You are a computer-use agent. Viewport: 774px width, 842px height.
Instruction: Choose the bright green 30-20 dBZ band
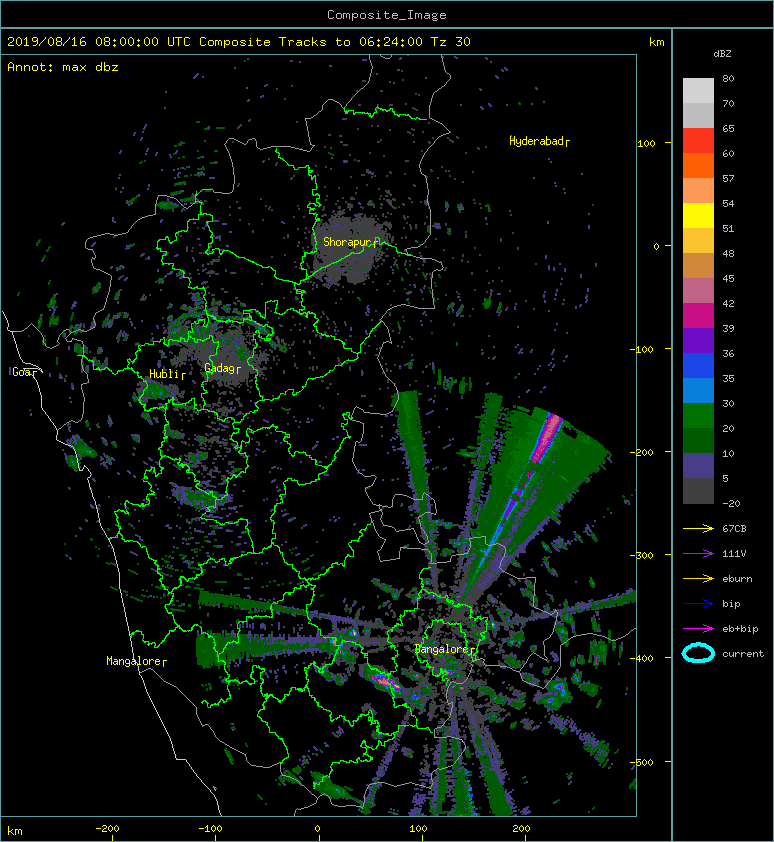click(698, 416)
